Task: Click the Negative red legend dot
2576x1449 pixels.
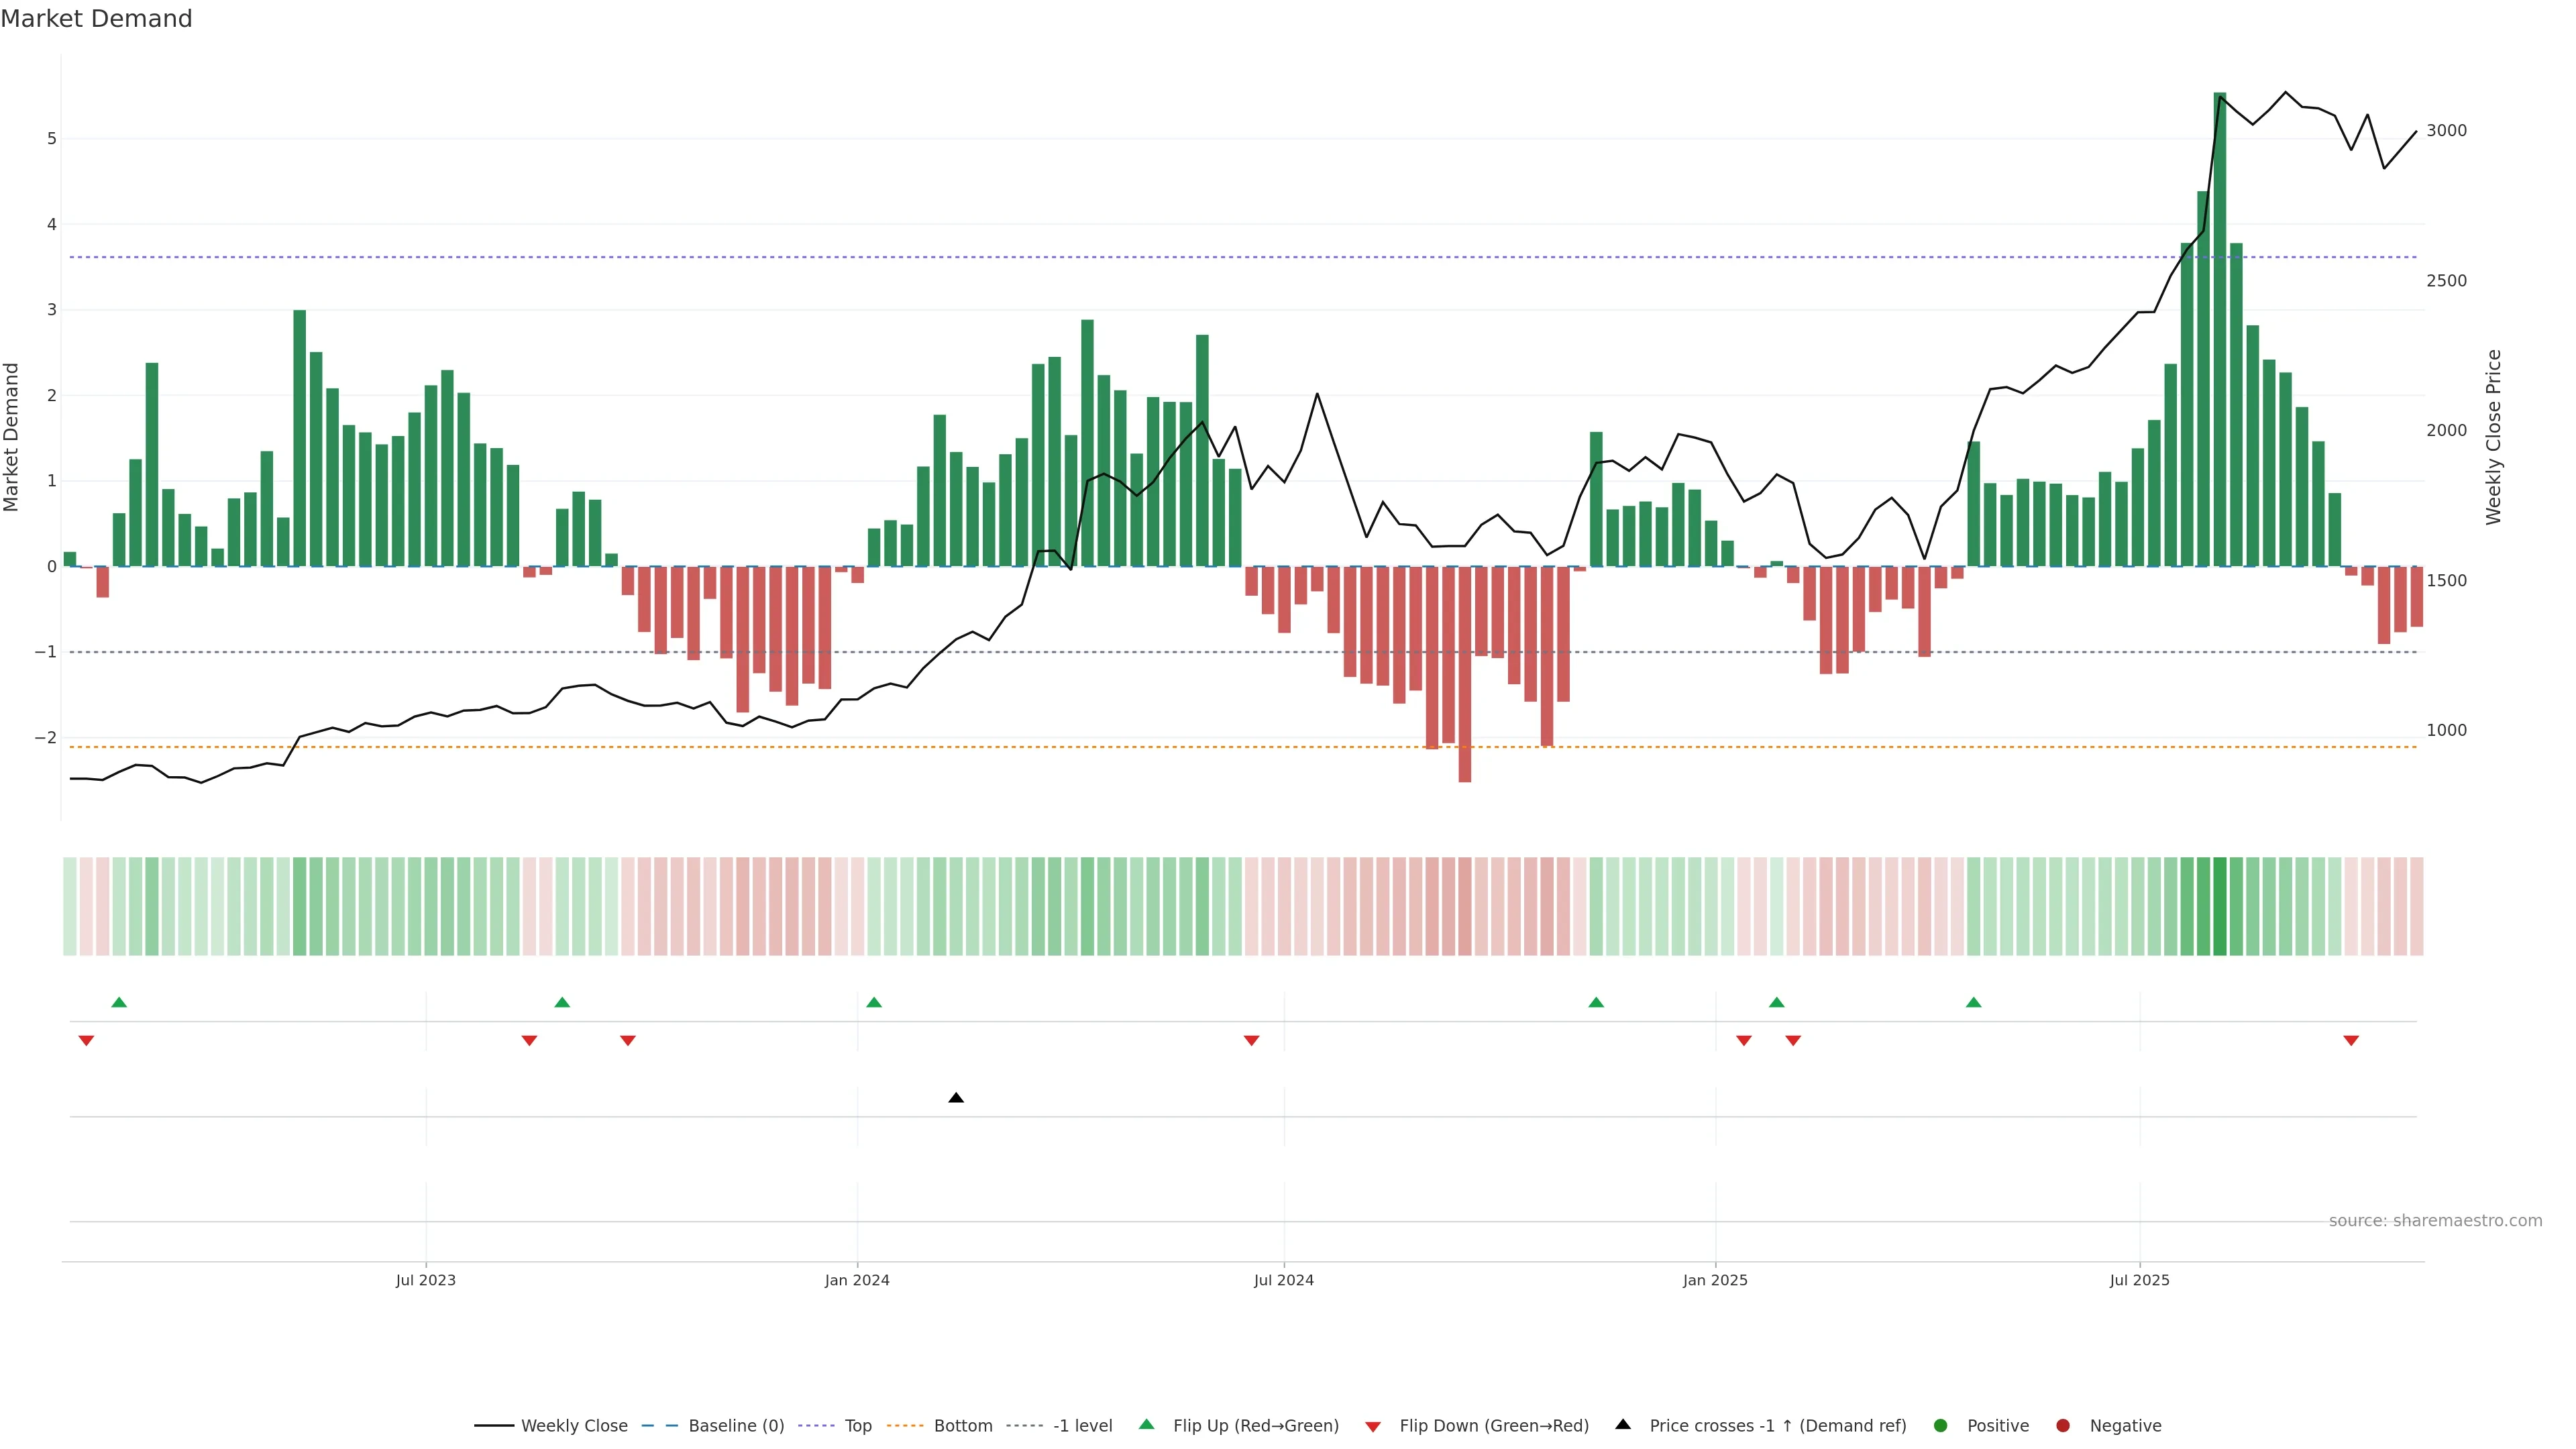Action: click(2062, 1426)
